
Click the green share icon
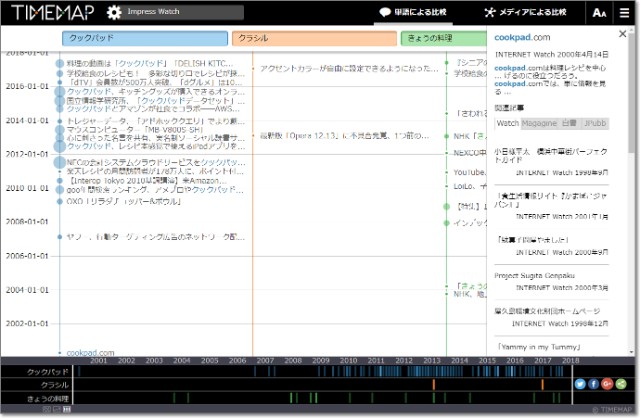(619, 383)
